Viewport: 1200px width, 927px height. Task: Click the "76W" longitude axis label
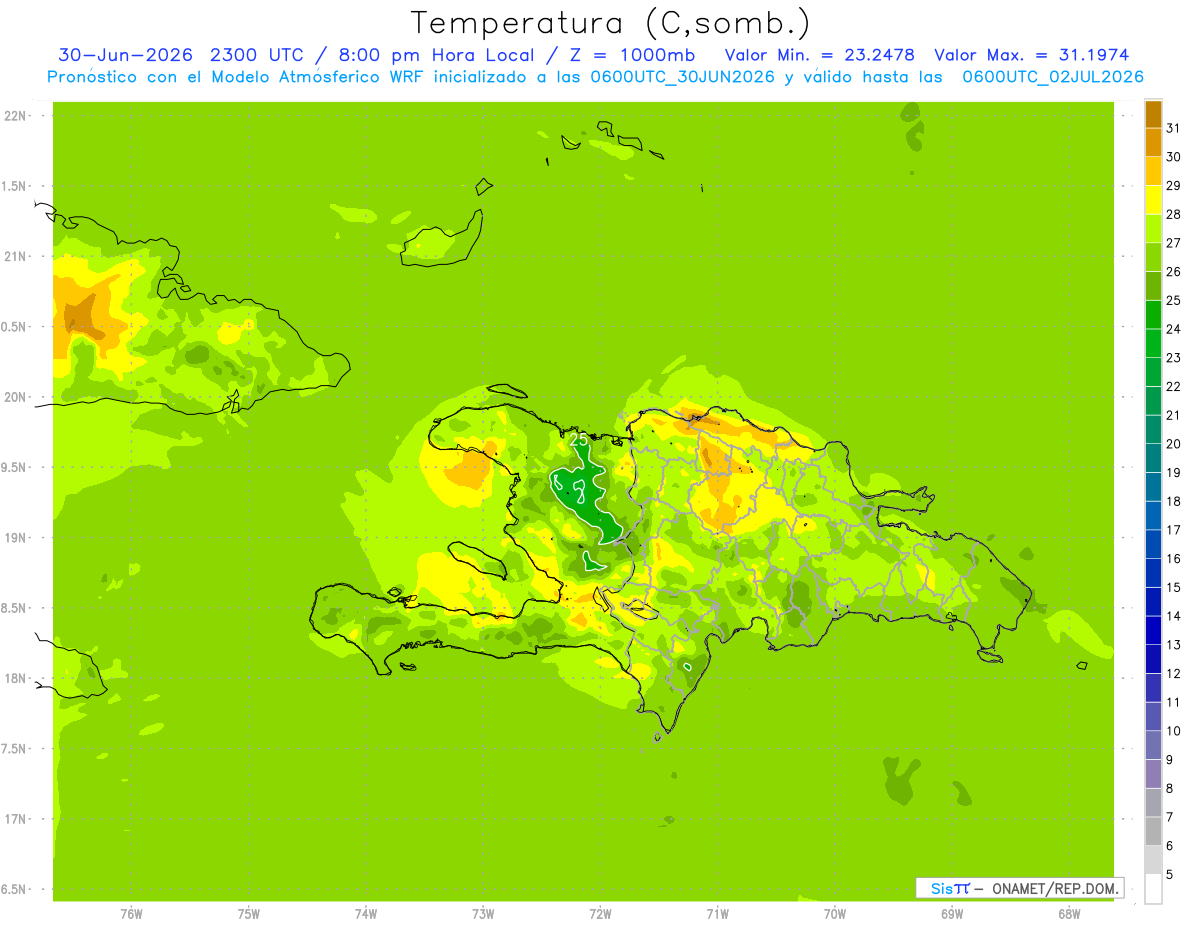(131, 914)
